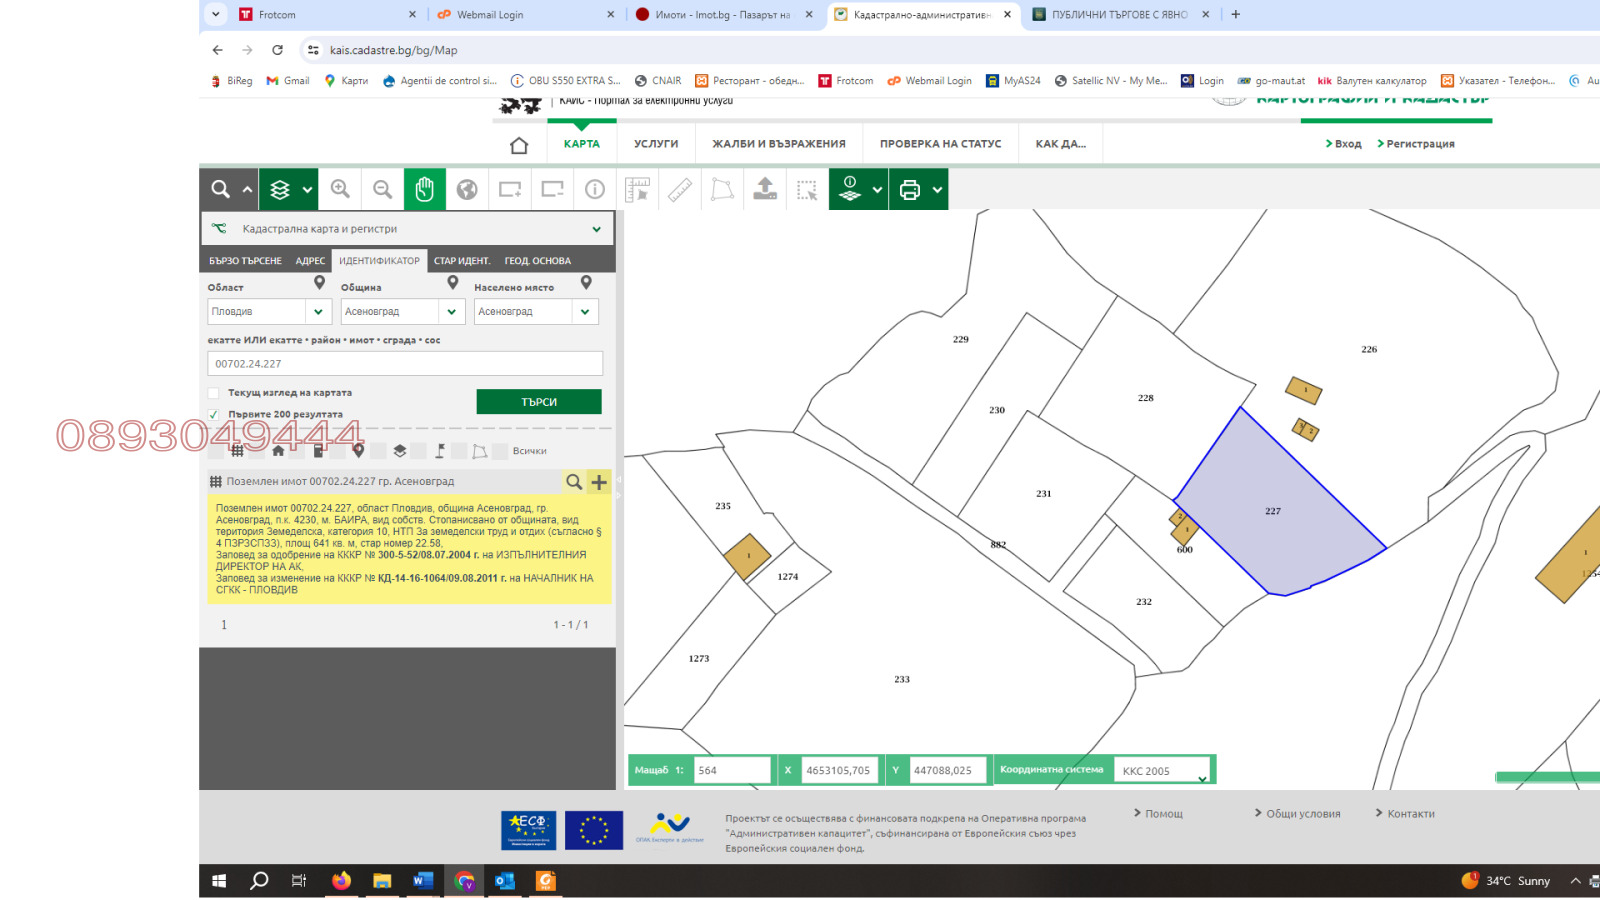Toggle the 'Всички' filter checkbox

pos(500,451)
